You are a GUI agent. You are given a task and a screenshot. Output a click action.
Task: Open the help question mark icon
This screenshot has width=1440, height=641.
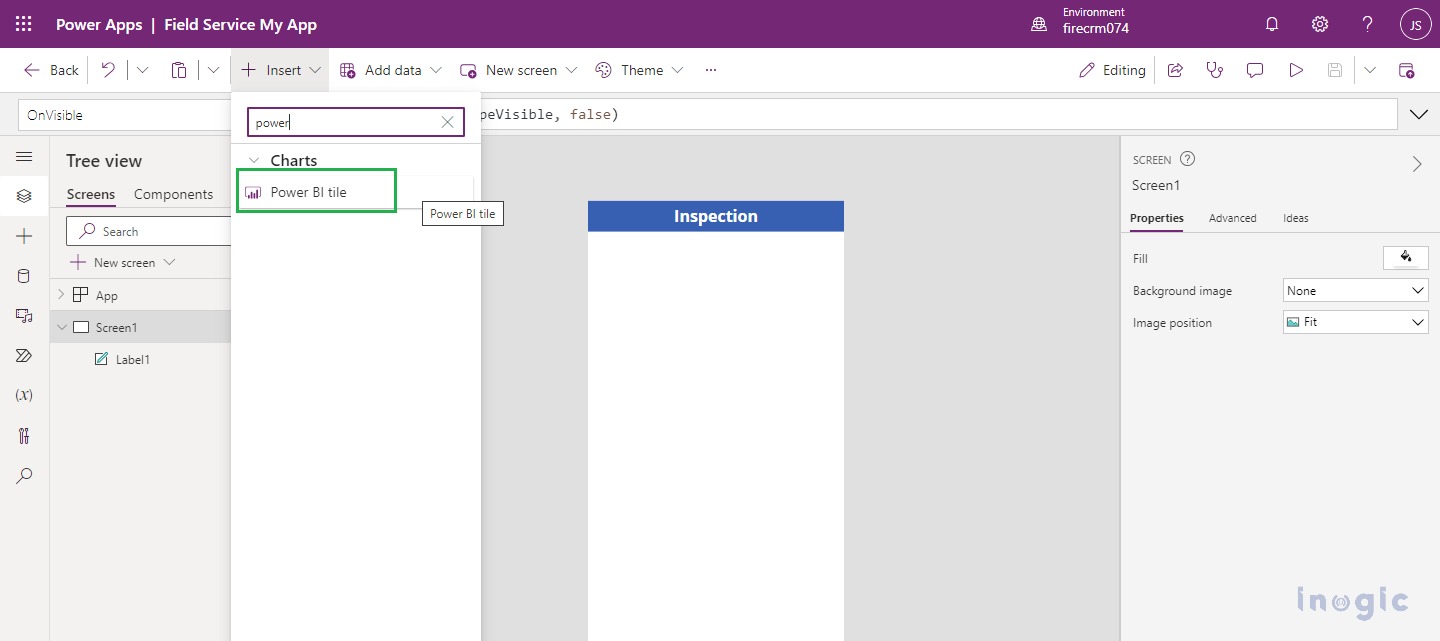coord(1367,24)
